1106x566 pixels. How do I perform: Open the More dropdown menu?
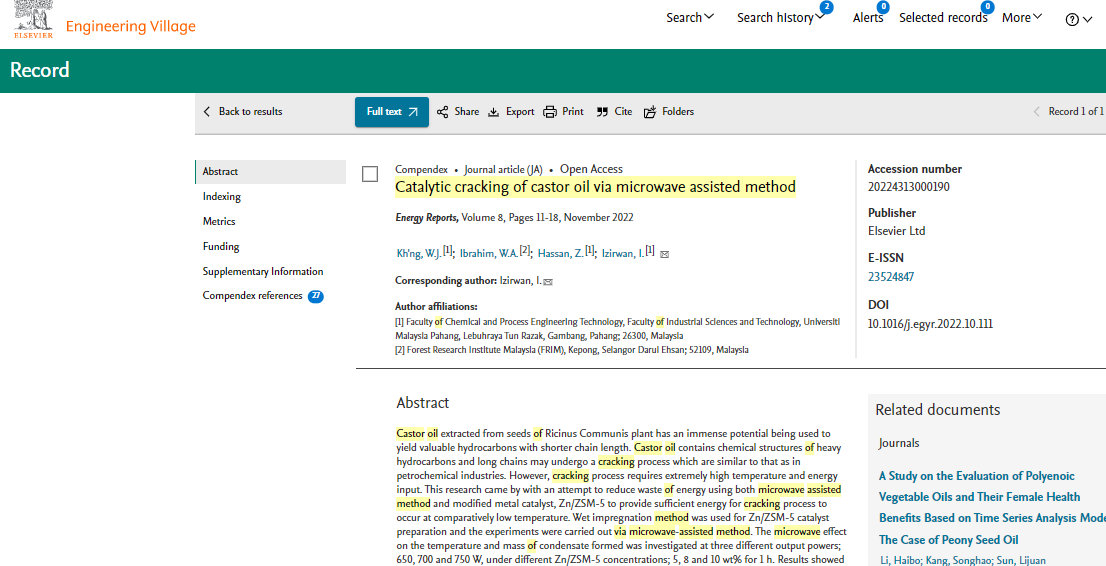[1022, 17]
